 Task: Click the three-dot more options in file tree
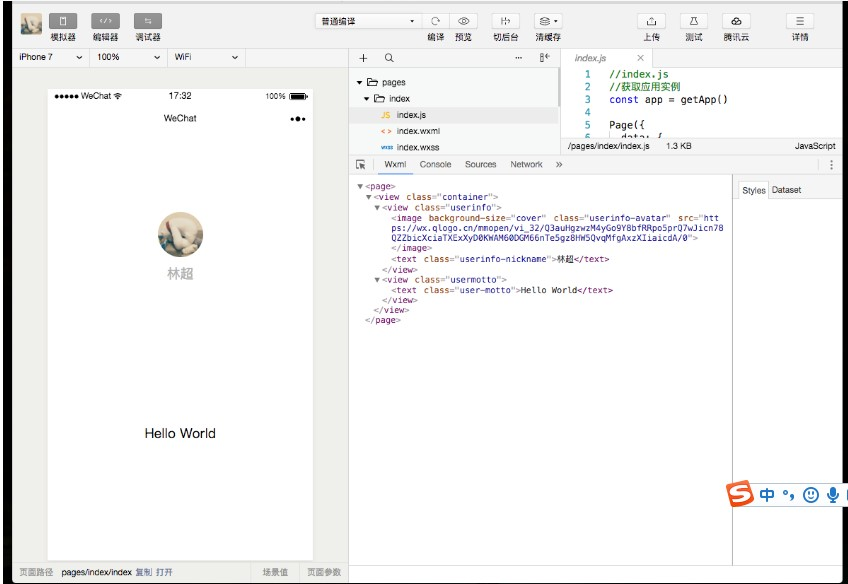pyautogui.click(x=519, y=58)
